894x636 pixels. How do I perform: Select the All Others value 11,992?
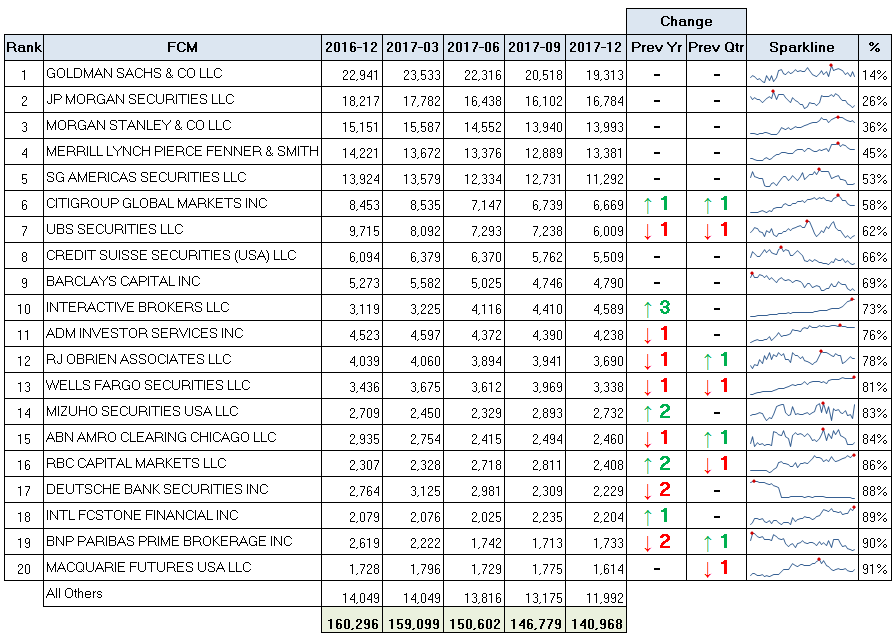coord(604,598)
